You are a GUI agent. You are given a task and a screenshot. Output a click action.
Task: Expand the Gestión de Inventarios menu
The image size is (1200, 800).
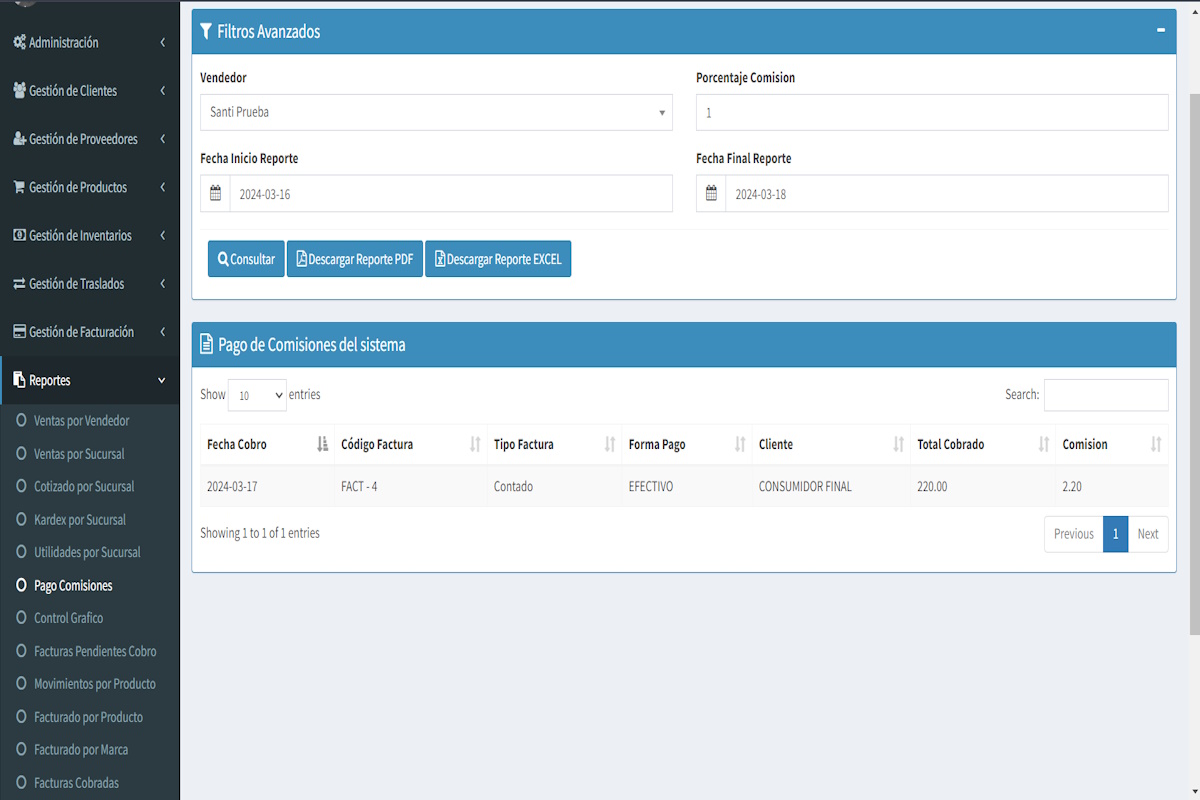[90, 236]
